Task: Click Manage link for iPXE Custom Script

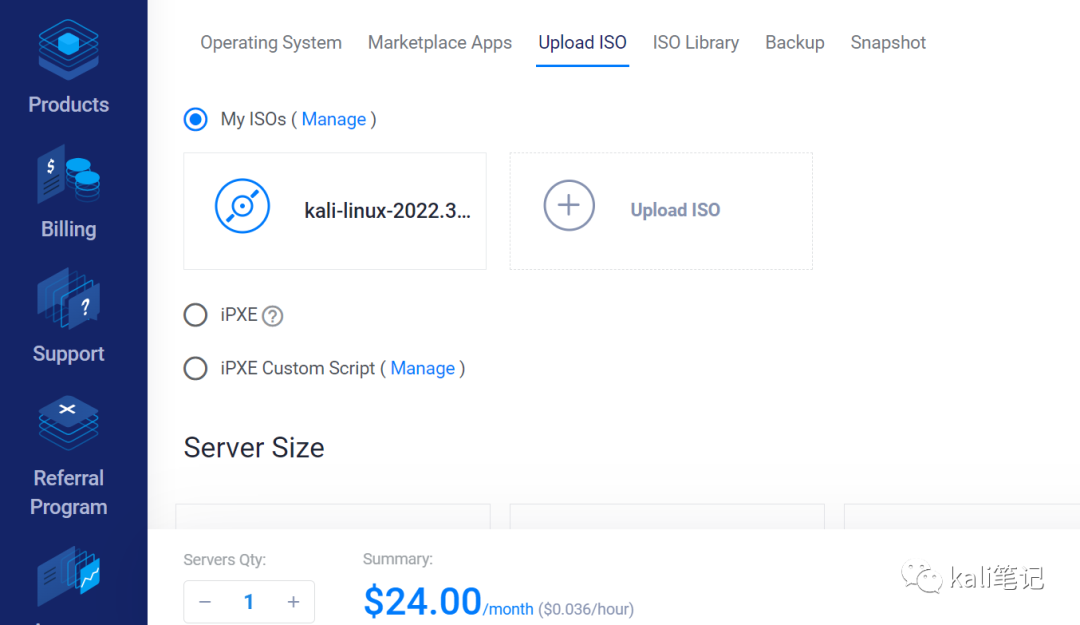Action: tap(423, 368)
